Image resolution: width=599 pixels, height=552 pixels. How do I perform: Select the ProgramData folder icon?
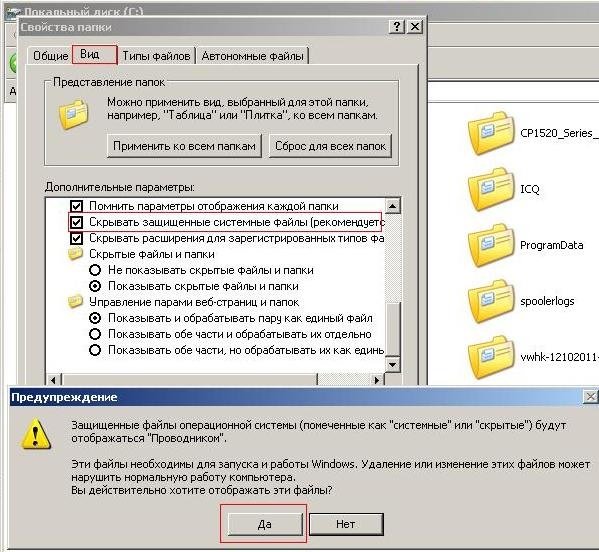(x=492, y=245)
